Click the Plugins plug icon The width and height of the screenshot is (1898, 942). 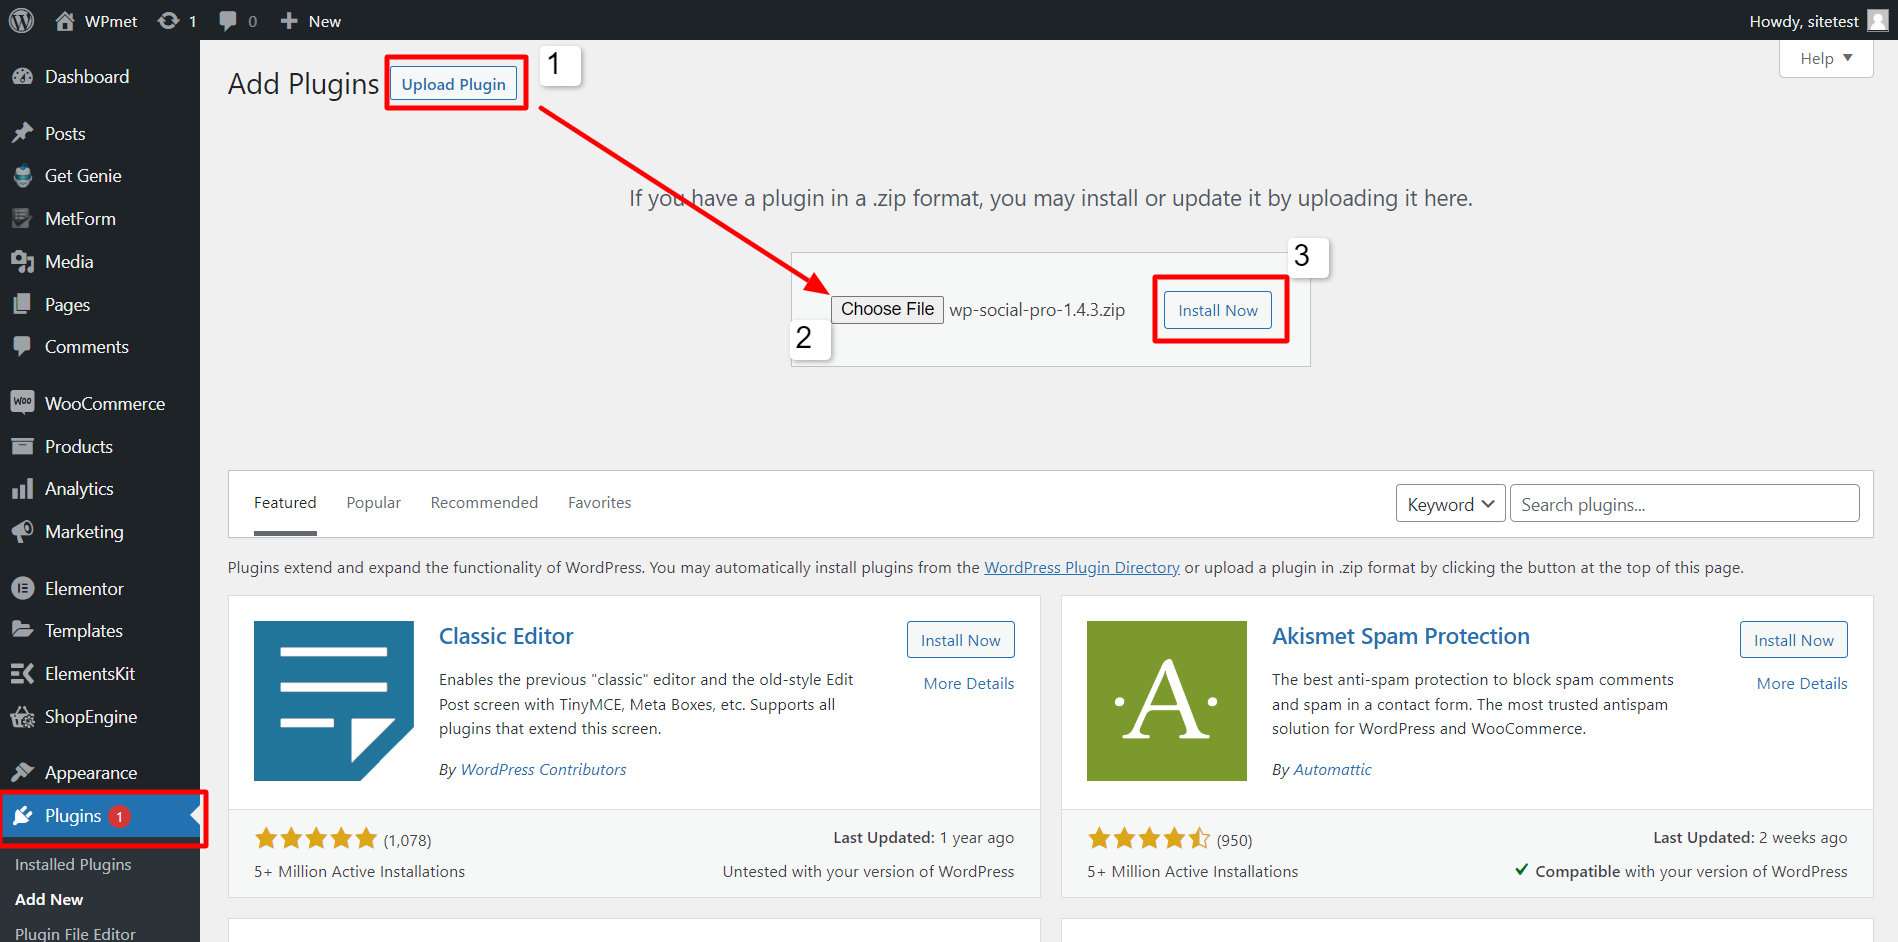22,816
